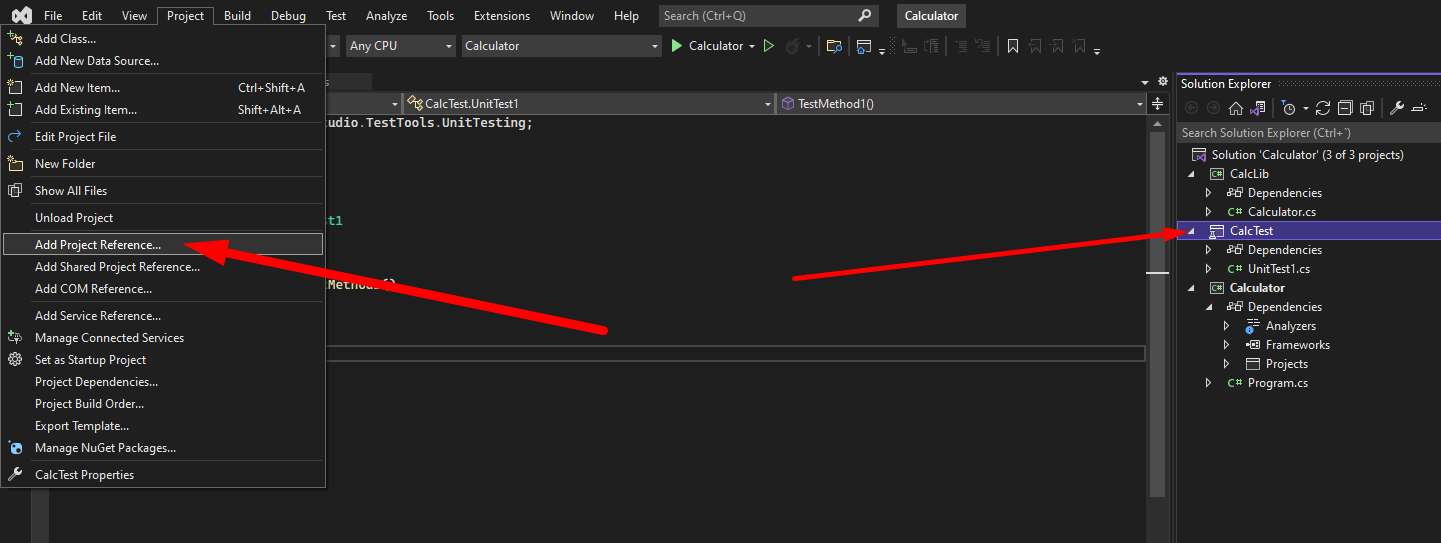Choose Manage NuGet Packages entry
The height and width of the screenshot is (543, 1441).
(x=105, y=448)
